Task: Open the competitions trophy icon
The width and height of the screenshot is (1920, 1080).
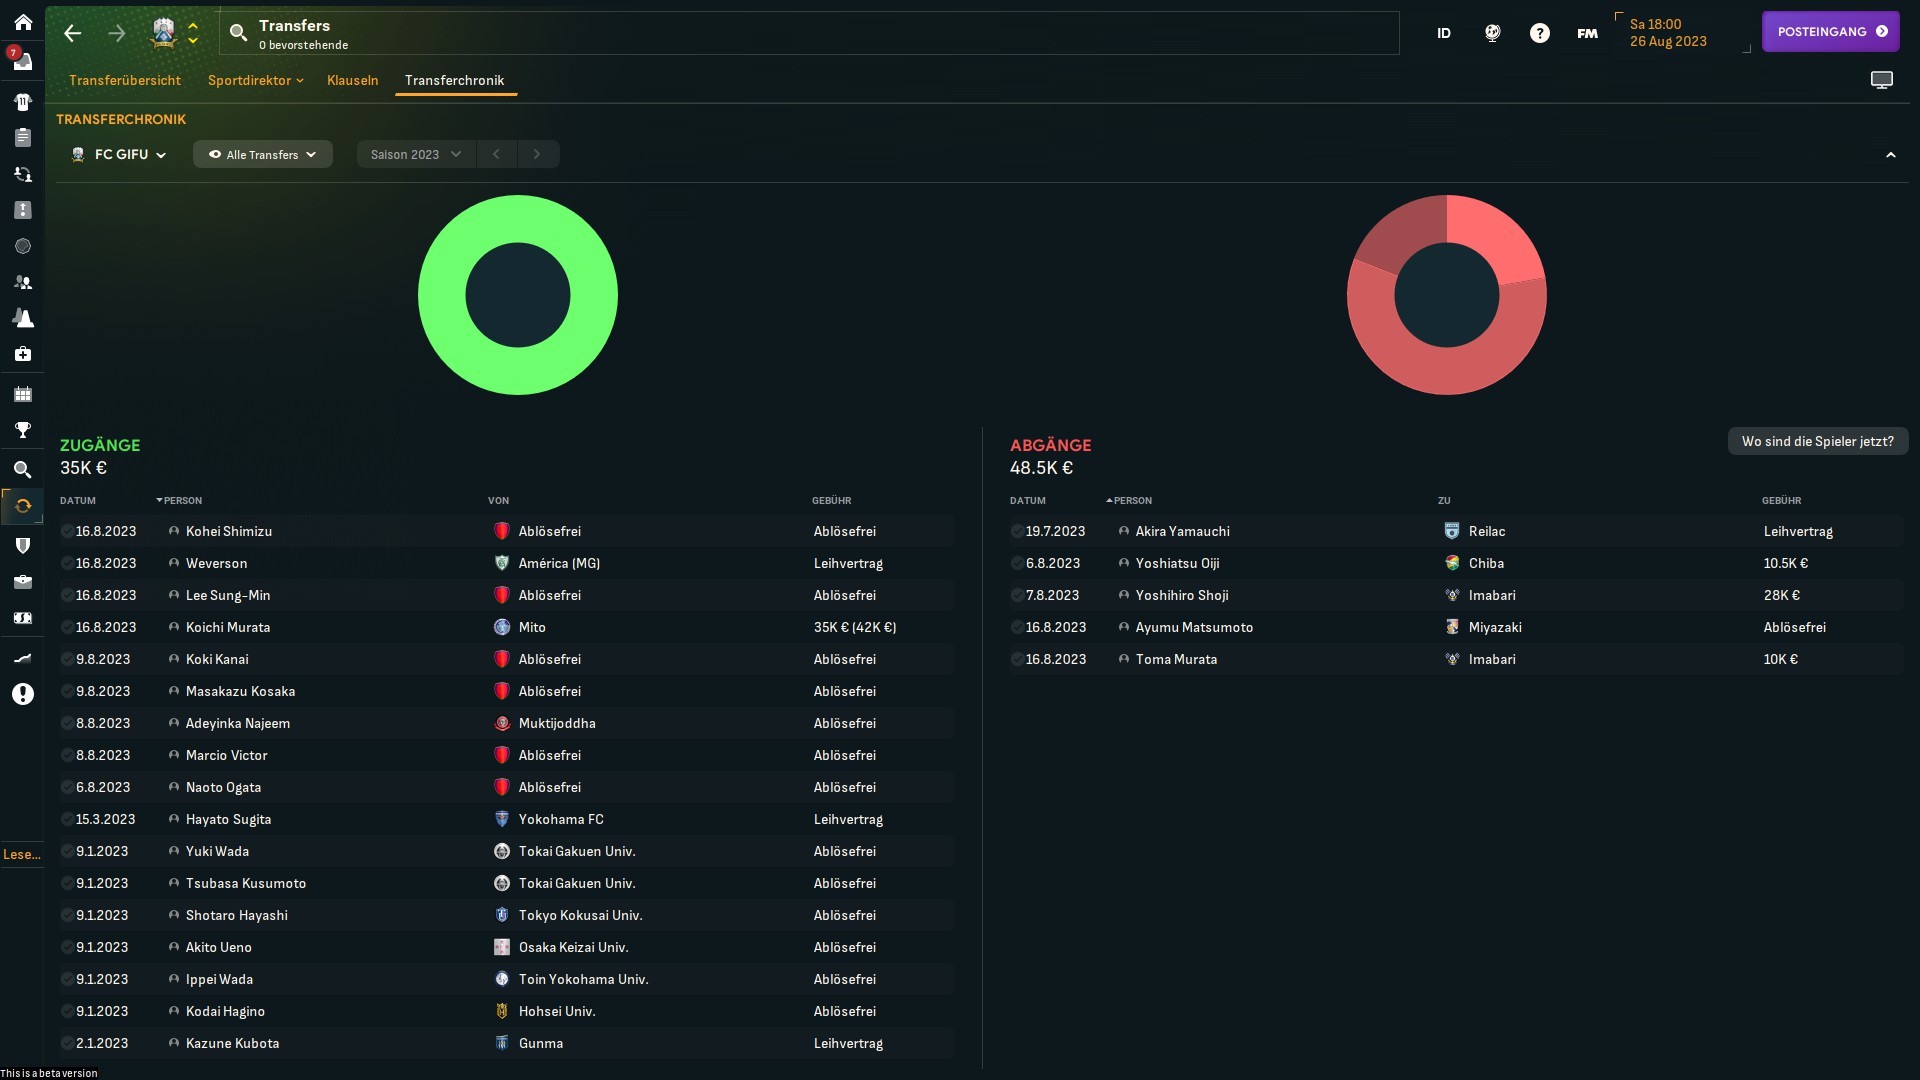Action: click(22, 430)
